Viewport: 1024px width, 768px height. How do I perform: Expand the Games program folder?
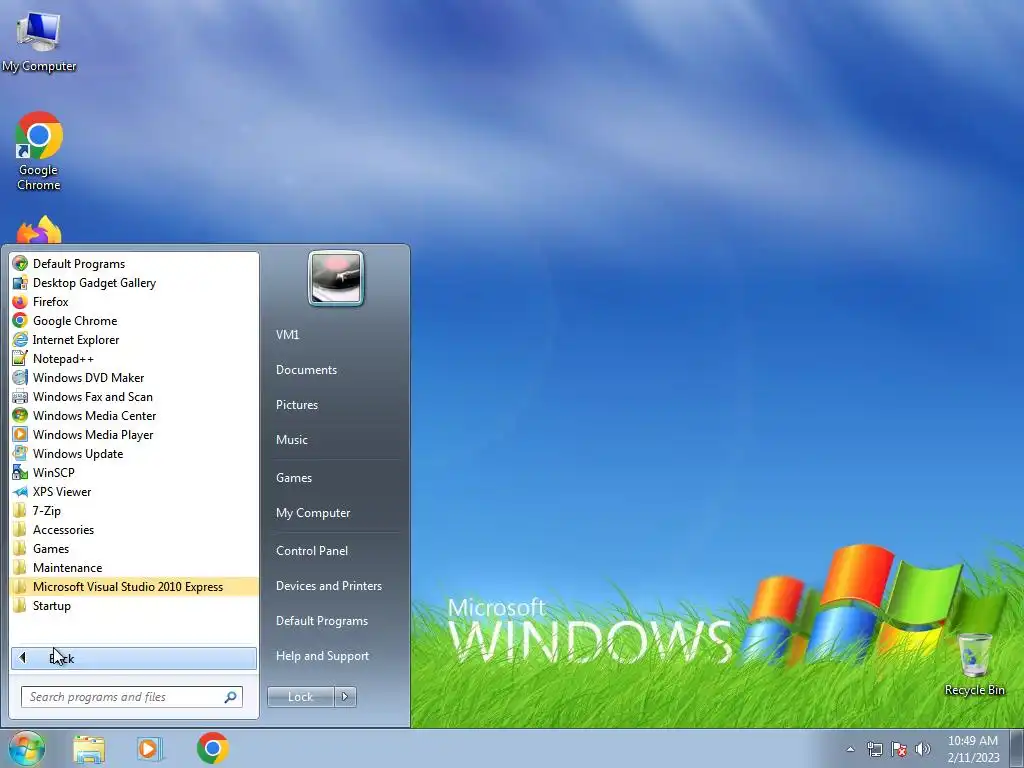134,549
